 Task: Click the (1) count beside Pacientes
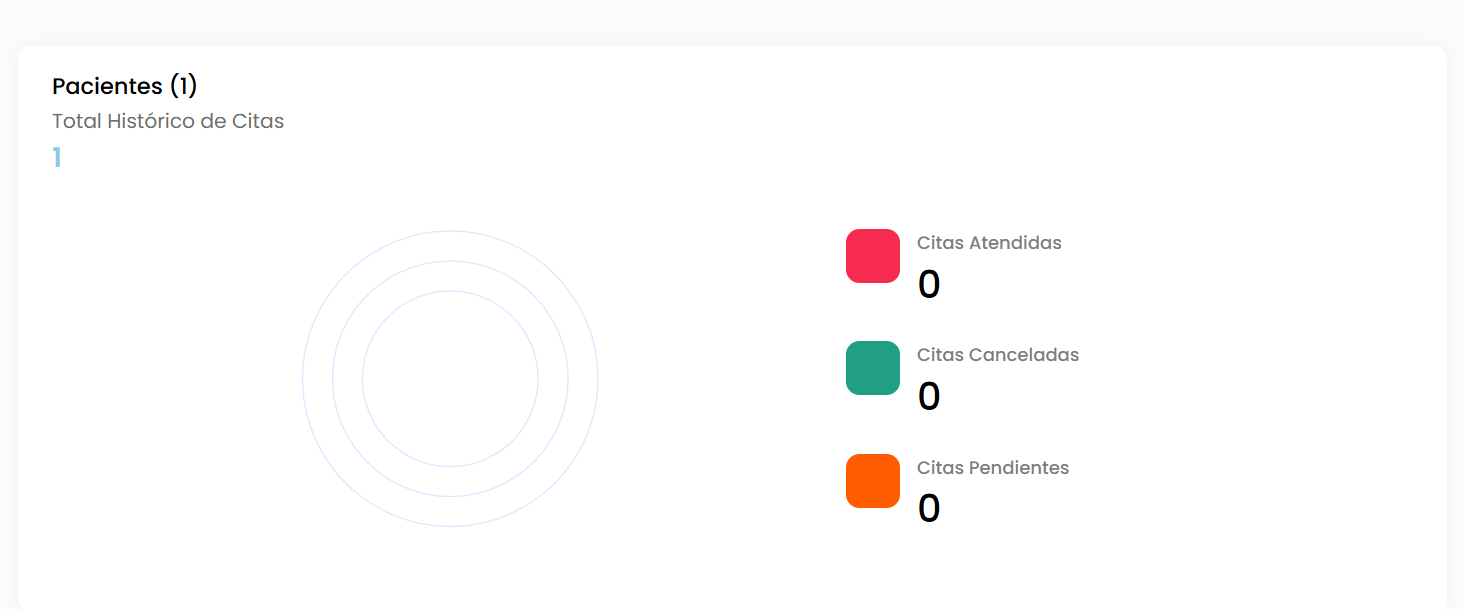click(x=183, y=86)
